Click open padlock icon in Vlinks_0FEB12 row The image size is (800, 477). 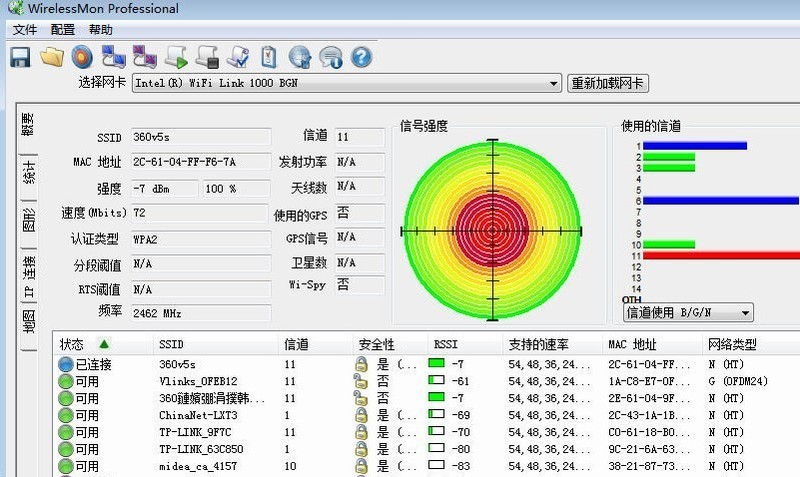point(361,381)
